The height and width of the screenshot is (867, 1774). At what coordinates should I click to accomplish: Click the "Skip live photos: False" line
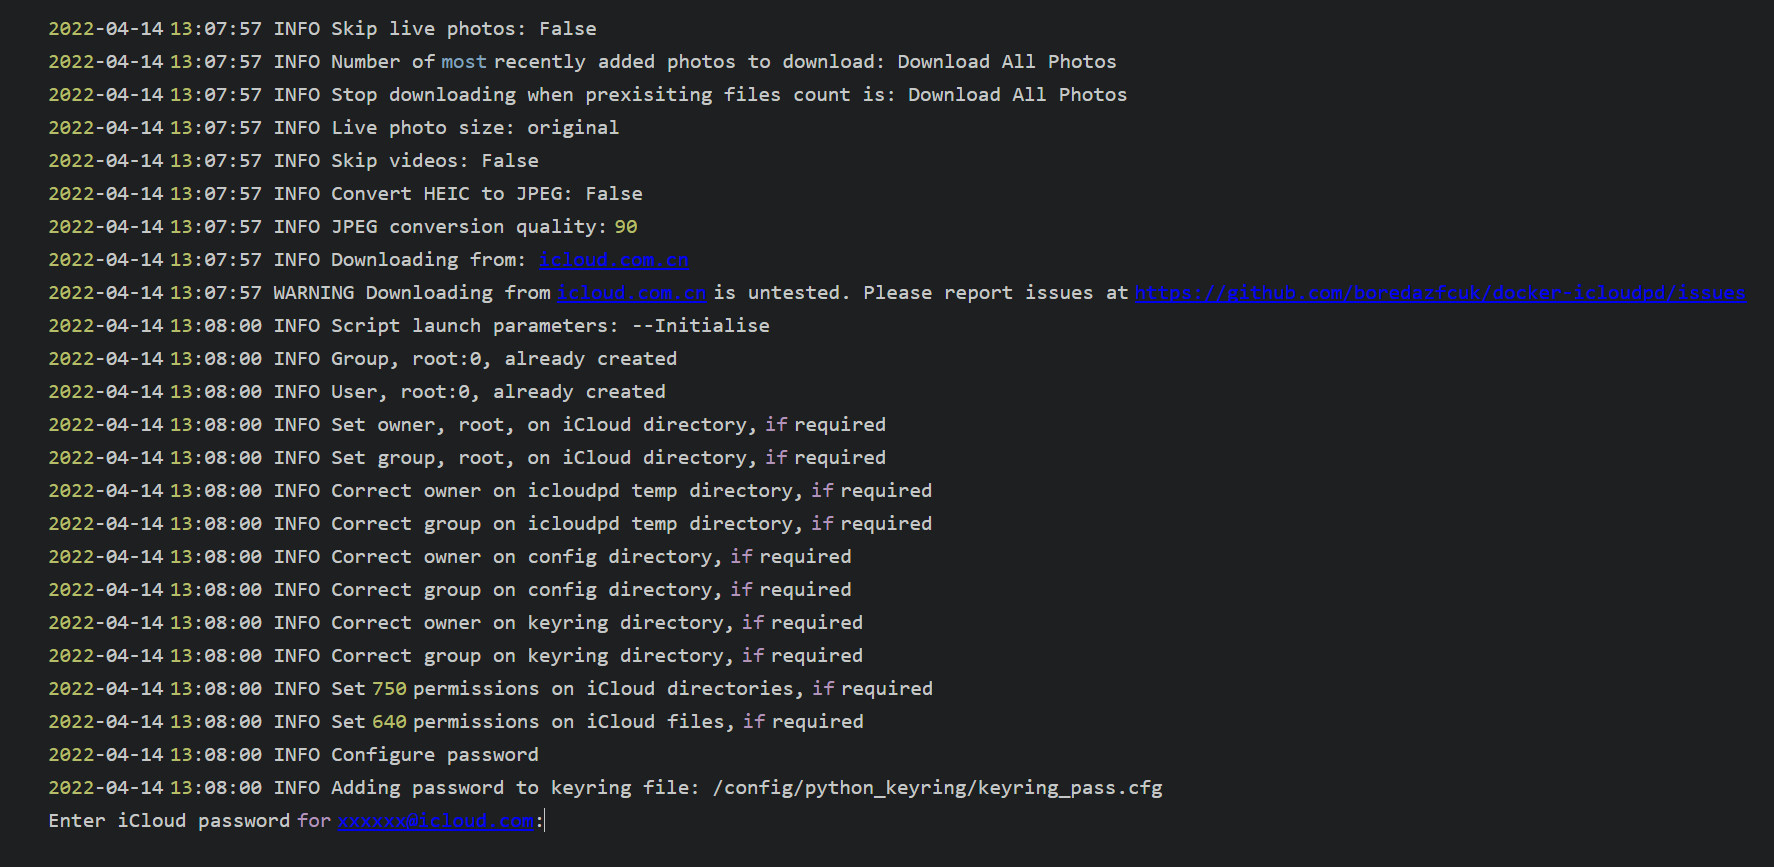click(463, 29)
